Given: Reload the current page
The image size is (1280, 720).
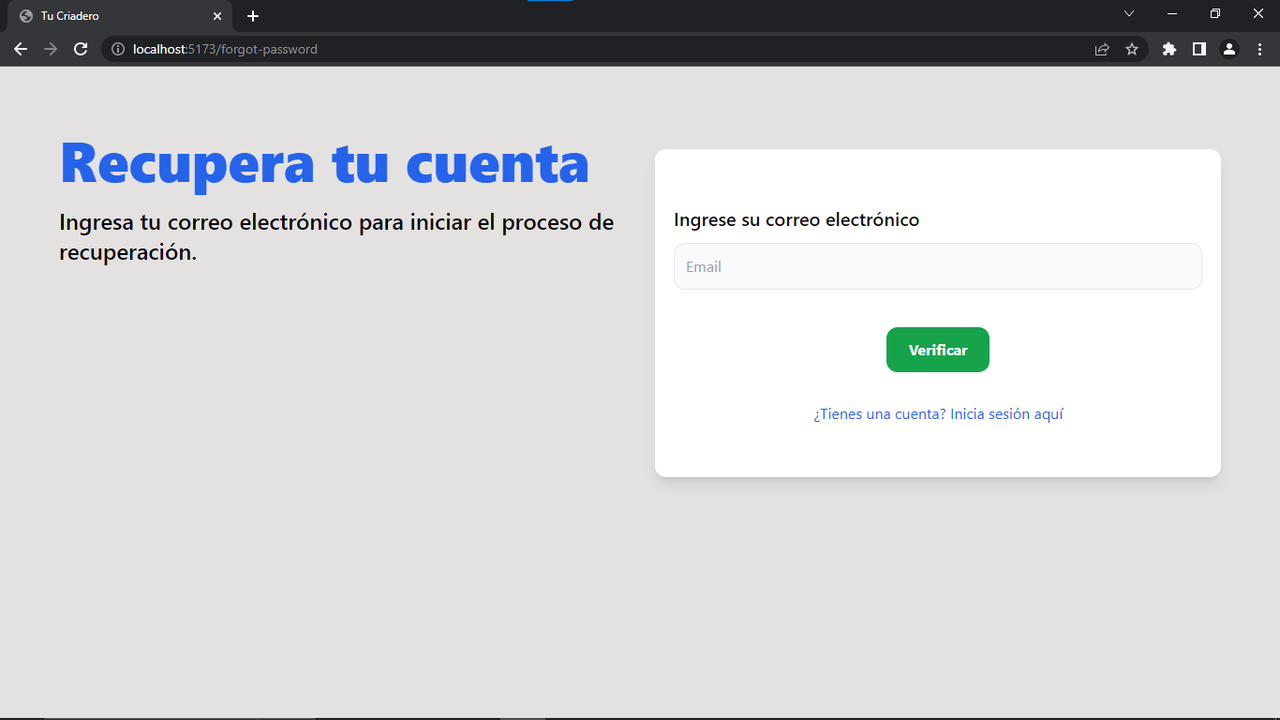Looking at the screenshot, I should [x=80, y=48].
